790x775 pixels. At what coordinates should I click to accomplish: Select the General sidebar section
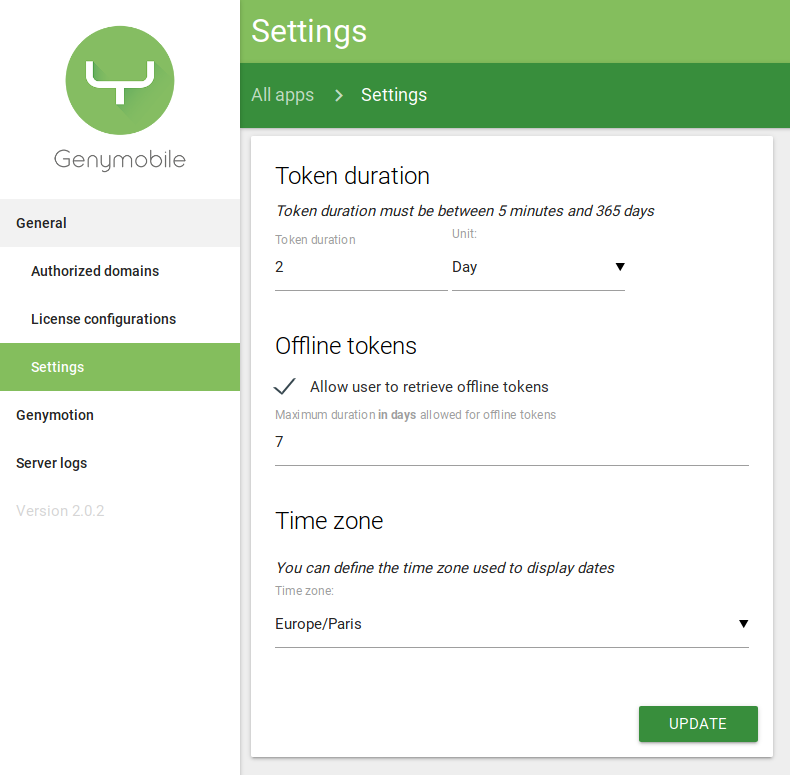click(x=42, y=223)
